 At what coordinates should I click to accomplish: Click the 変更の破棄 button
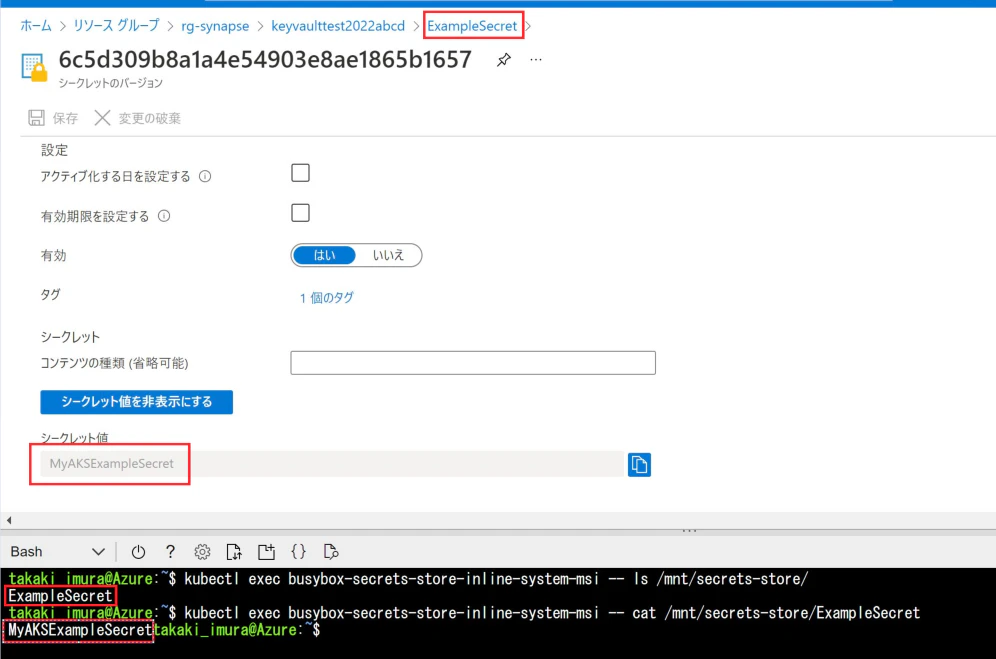138,118
